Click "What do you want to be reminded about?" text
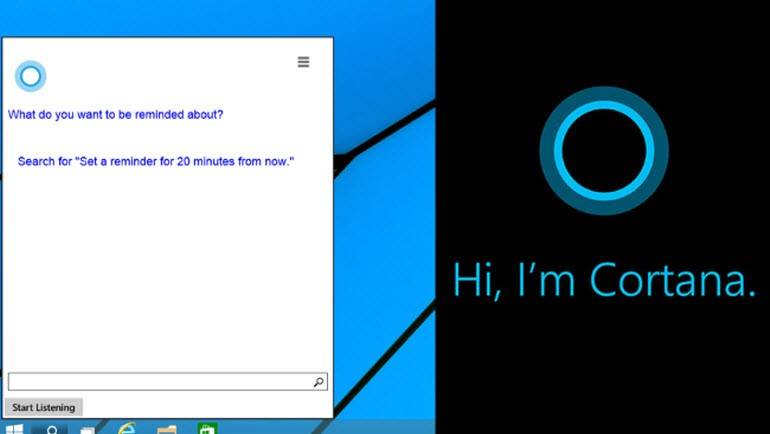 [115, 114]
